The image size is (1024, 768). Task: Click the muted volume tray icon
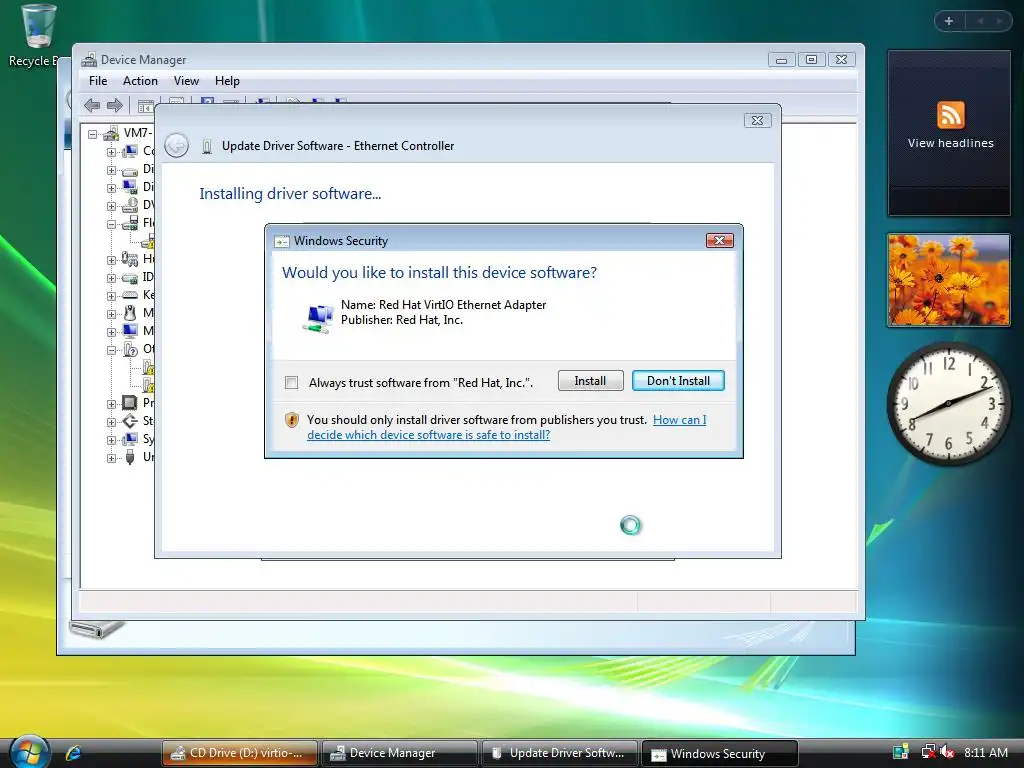(946, 752)
